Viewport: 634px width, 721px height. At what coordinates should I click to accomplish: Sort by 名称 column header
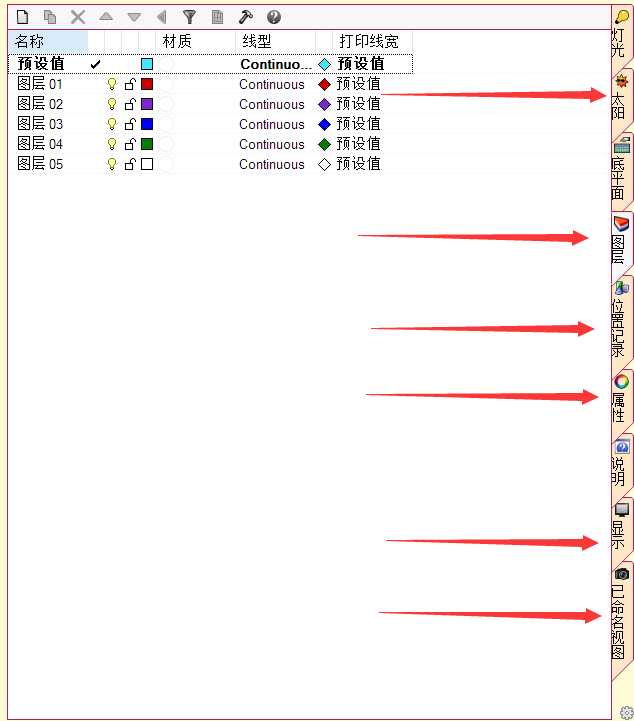48,41
